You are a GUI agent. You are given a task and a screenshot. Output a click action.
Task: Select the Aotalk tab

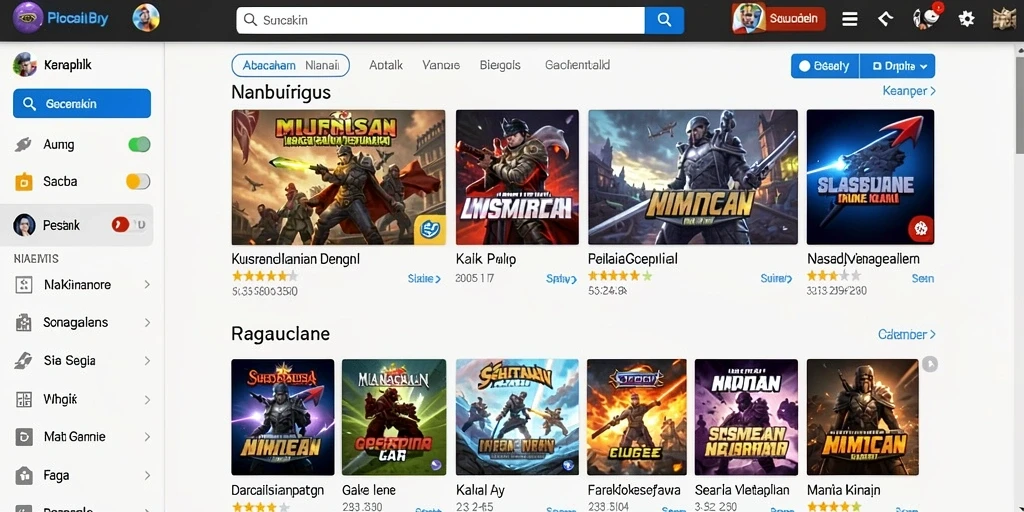click(386, 65)
